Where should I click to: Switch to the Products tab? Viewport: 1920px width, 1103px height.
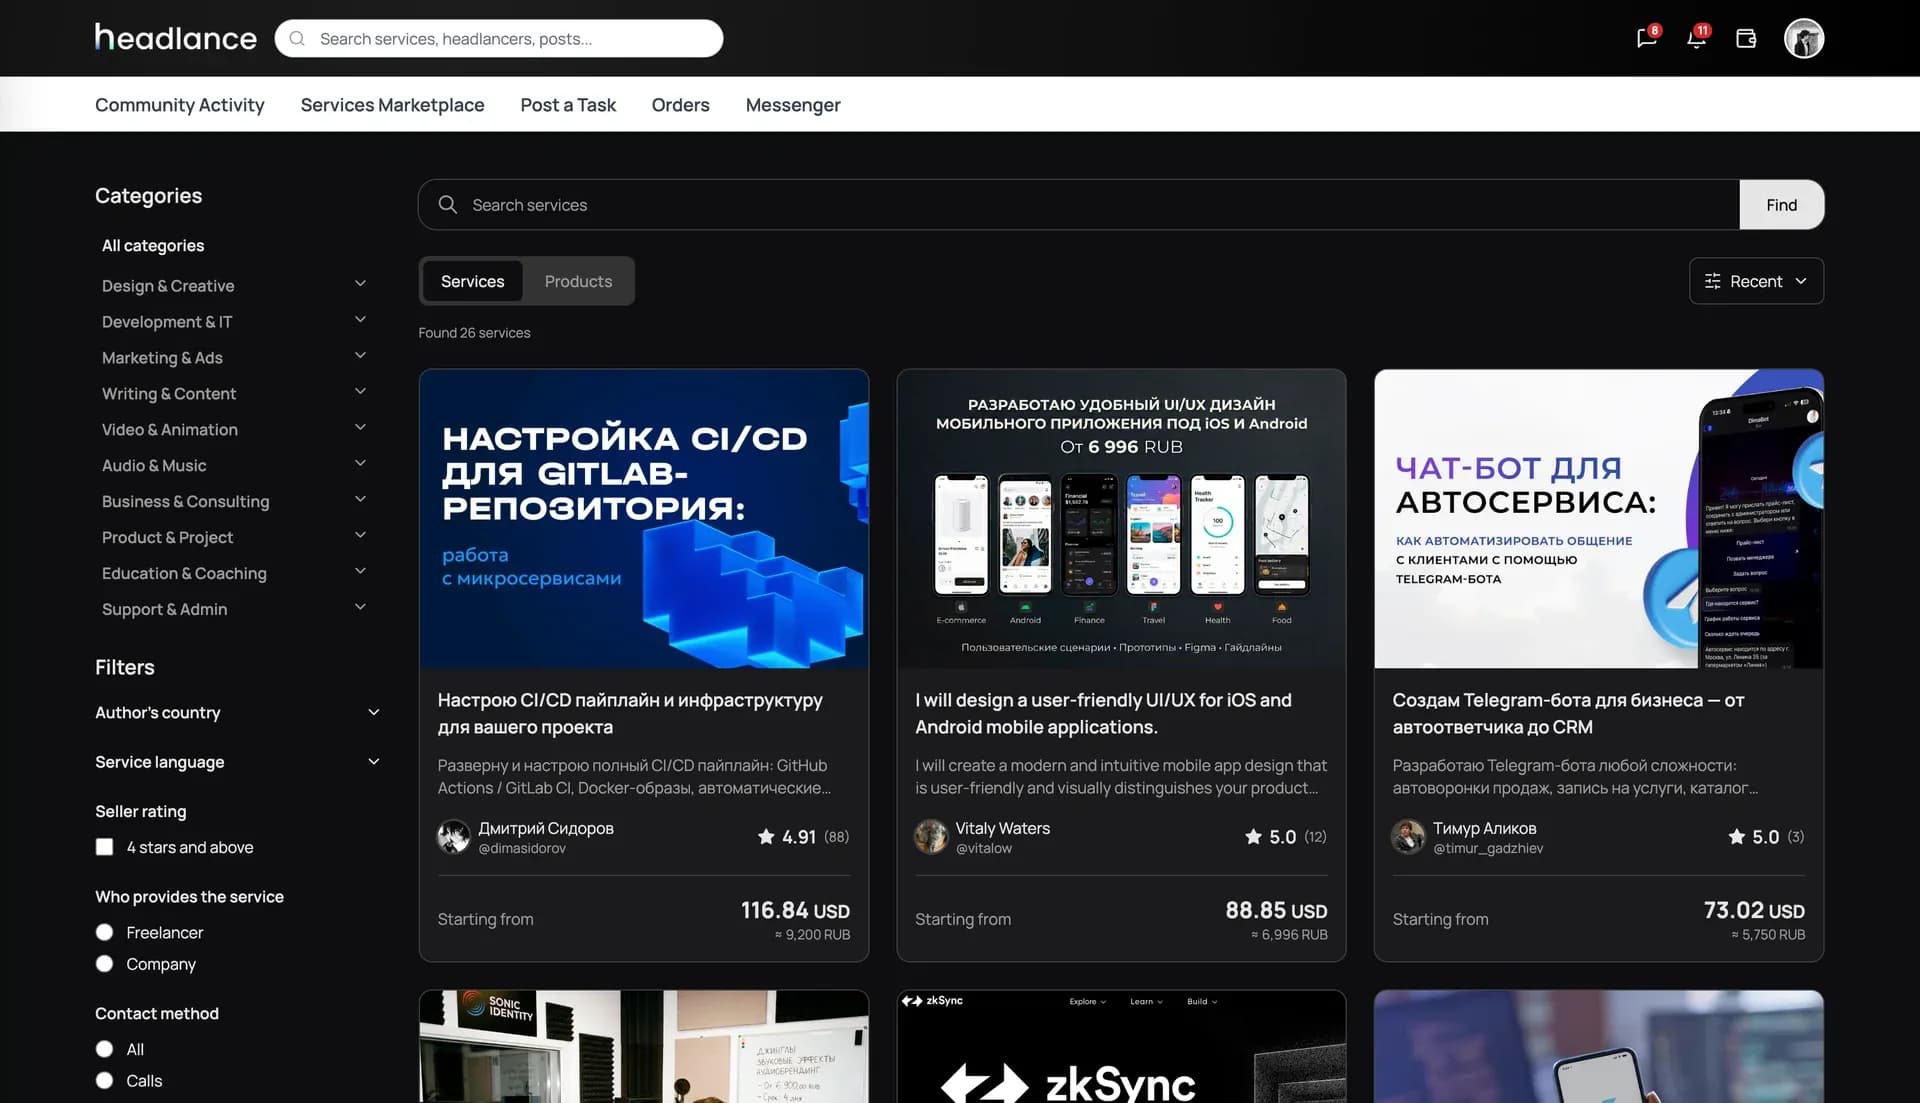click(578, 281)
